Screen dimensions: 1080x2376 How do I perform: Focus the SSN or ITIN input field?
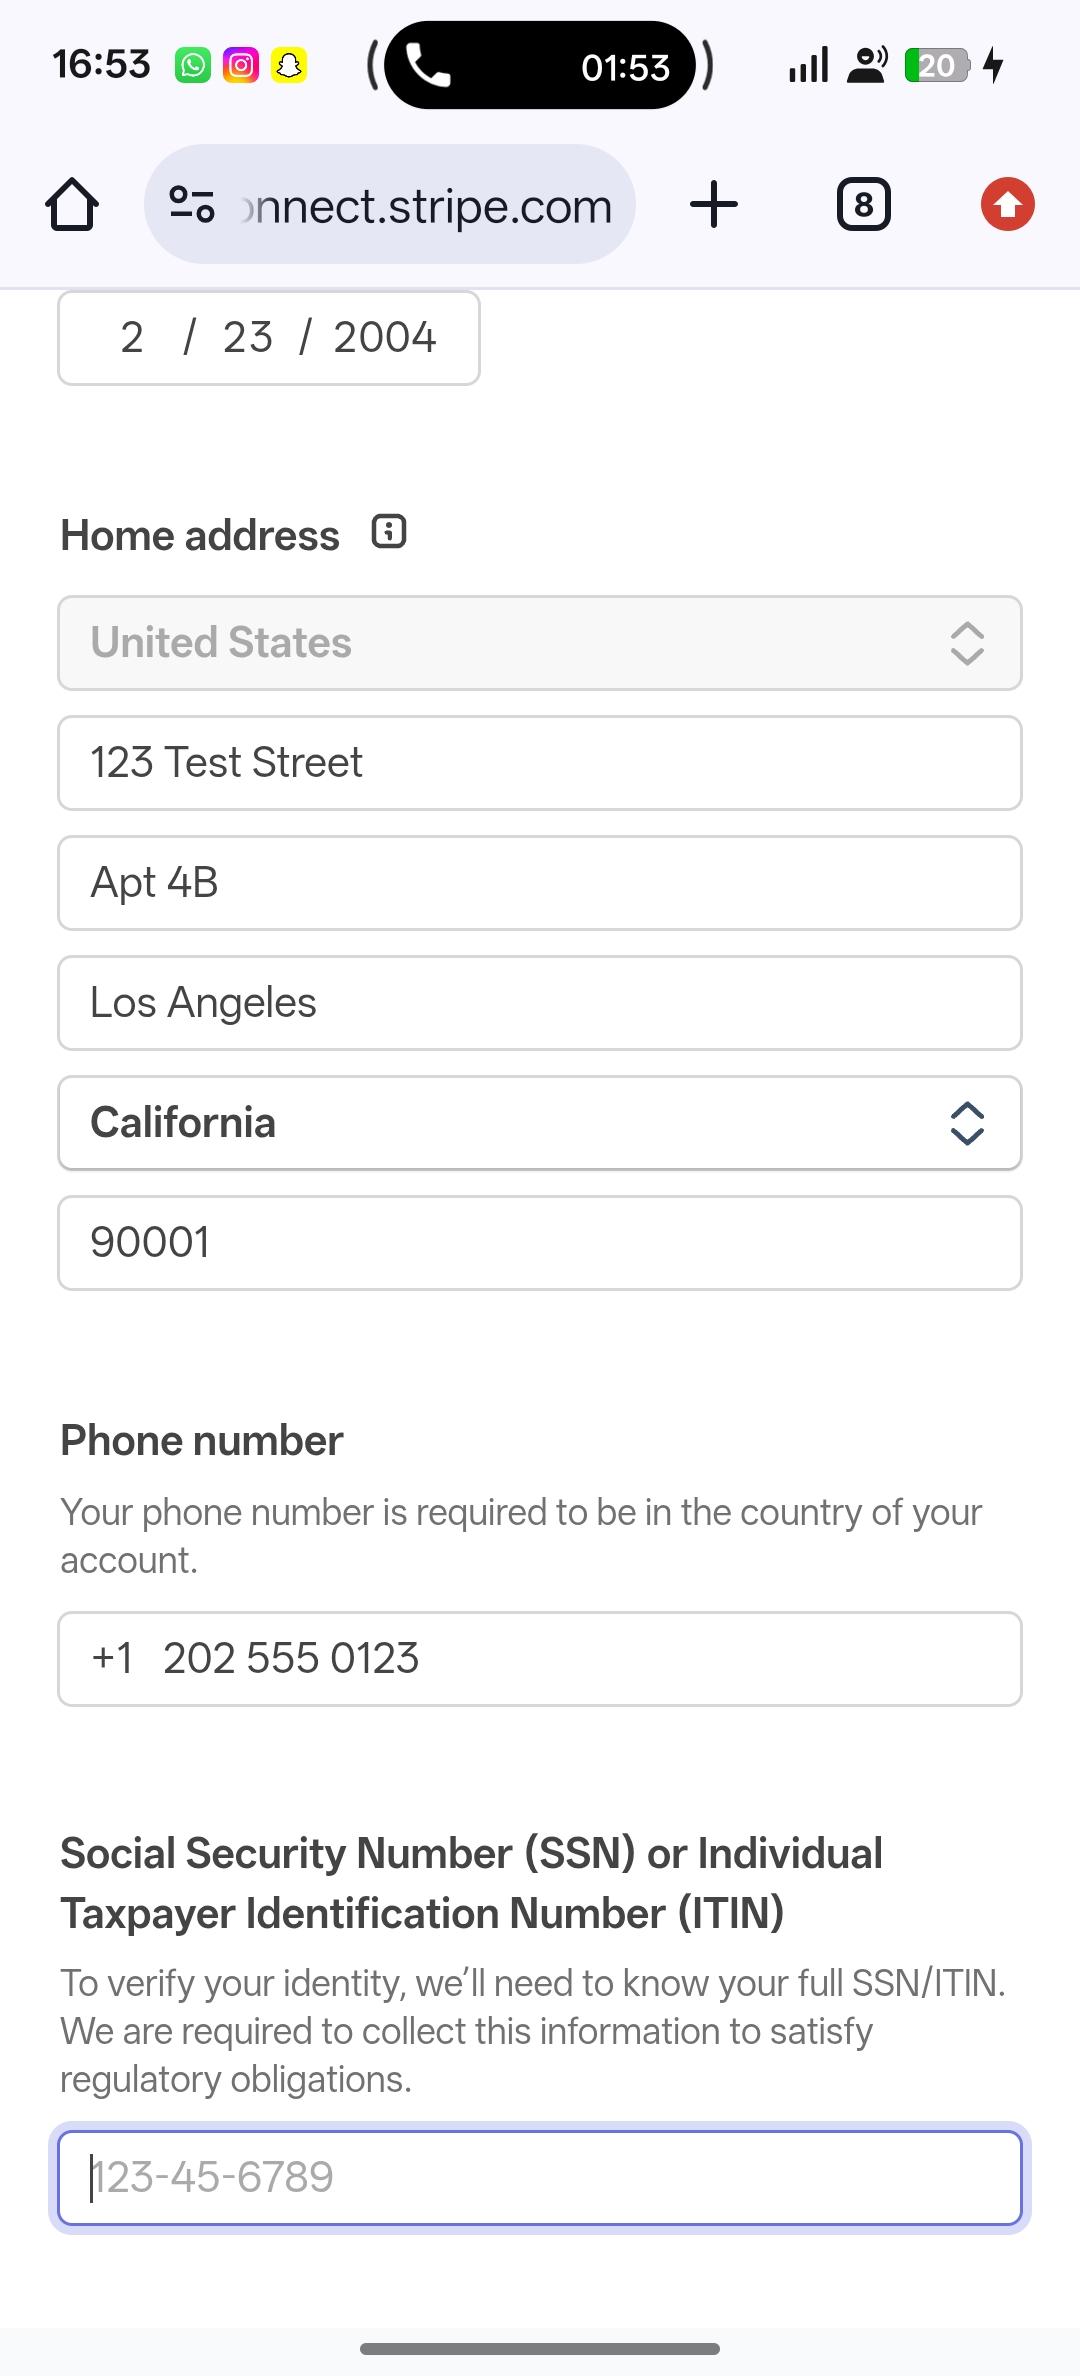540,2178
